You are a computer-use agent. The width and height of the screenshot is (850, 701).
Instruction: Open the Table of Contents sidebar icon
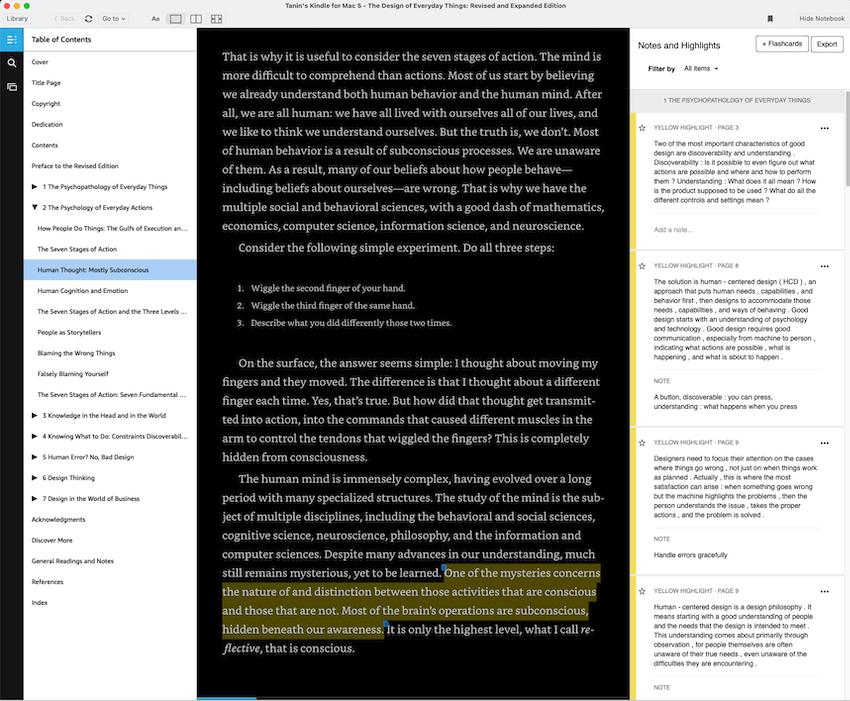tap(11, 40)
